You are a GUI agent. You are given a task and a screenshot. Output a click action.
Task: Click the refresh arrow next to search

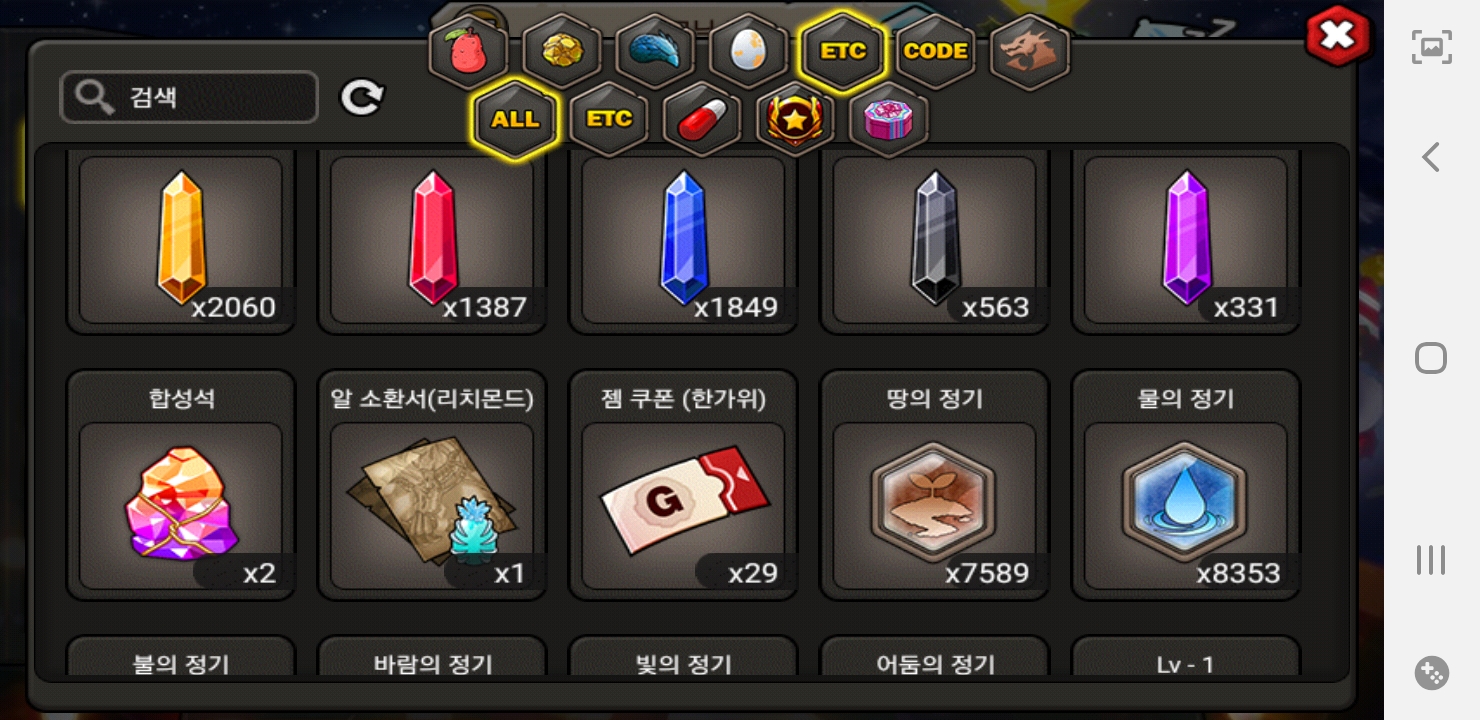[x=362, y=97]
